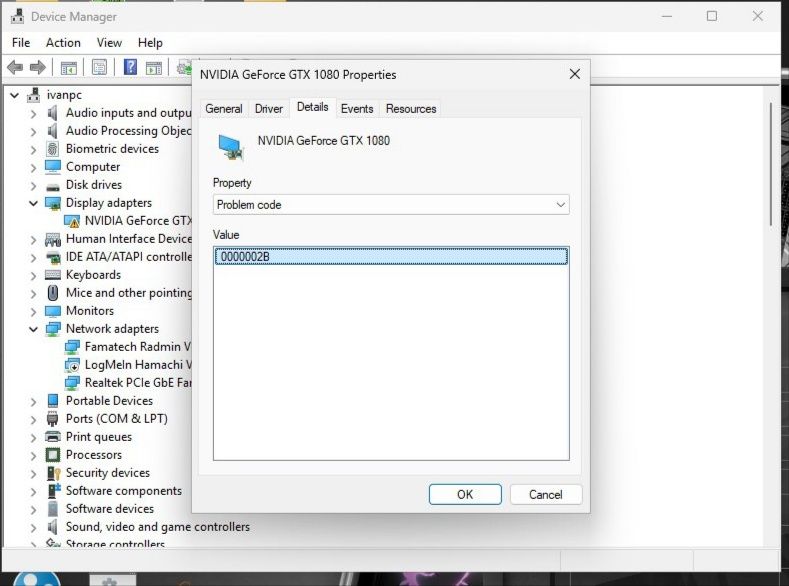Select the Disk drives icon
The width and height of the screenshot is (789, 586).
(53, 186)
